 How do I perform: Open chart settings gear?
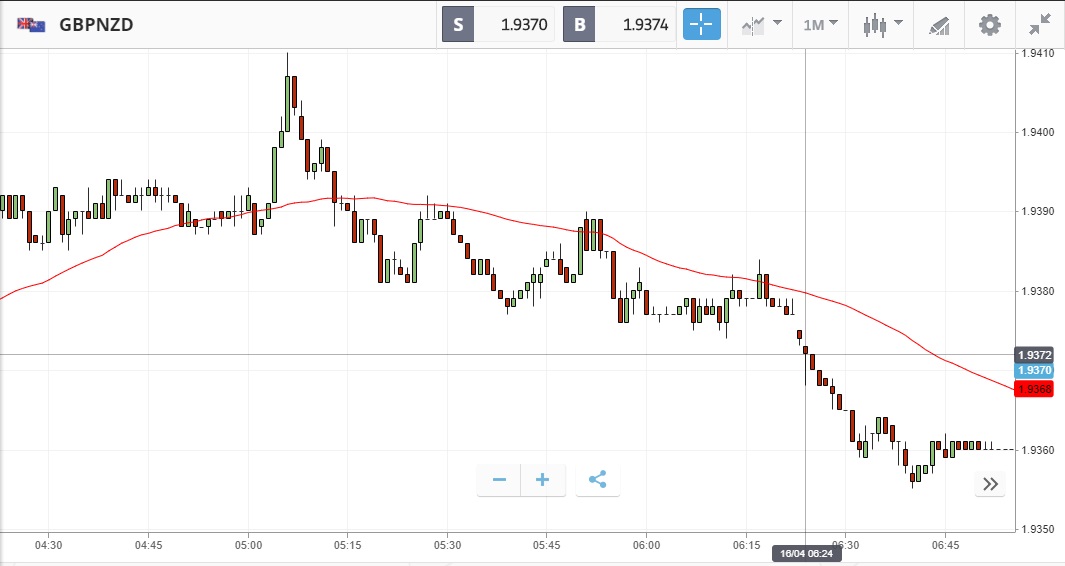tap(989, 24)
